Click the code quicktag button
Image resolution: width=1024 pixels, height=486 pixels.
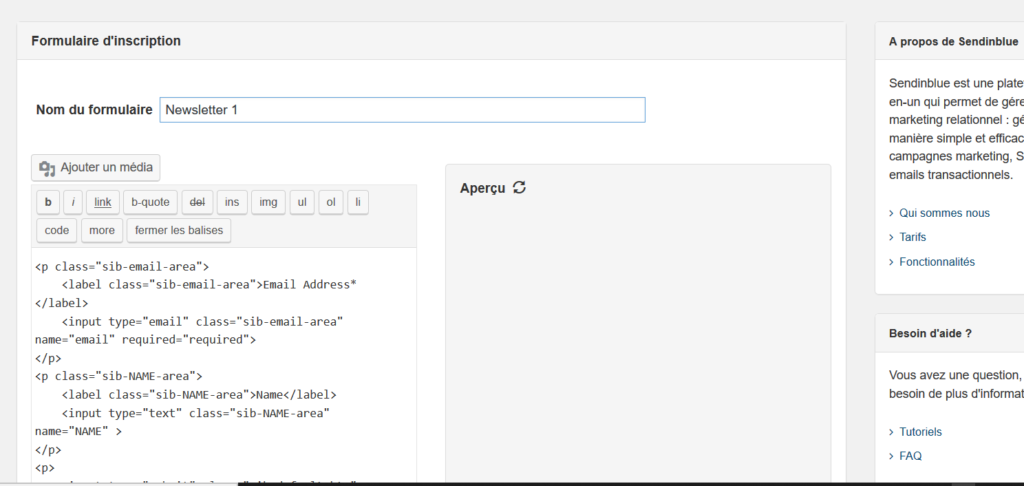coord(57,231)
